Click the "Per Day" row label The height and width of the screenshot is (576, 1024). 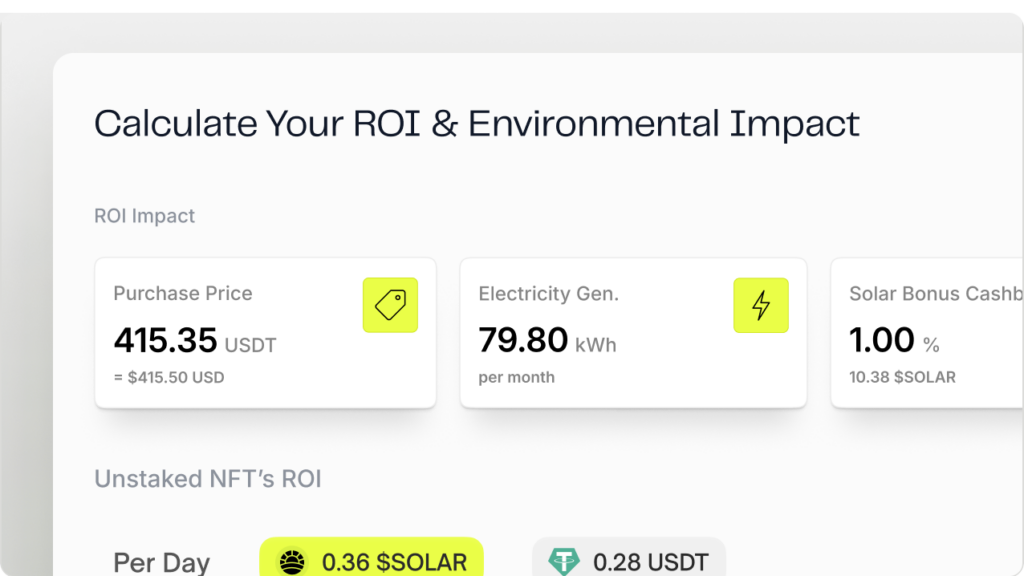pyautogui.click(x=161, y=562)
